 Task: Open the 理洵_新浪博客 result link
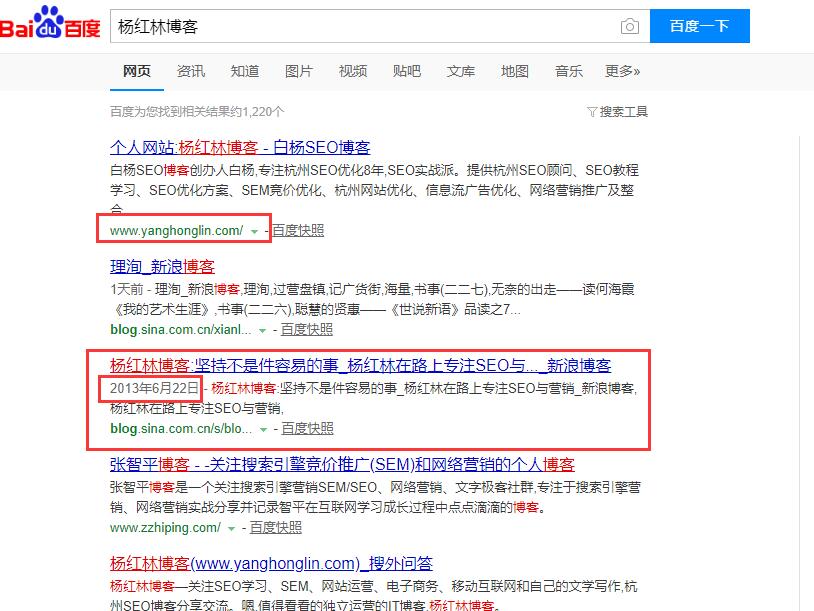162,267
